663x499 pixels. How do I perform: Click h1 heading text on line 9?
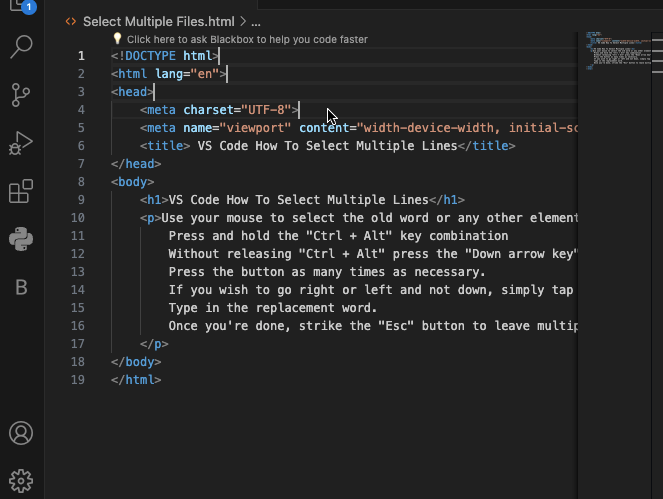point(299,200)
